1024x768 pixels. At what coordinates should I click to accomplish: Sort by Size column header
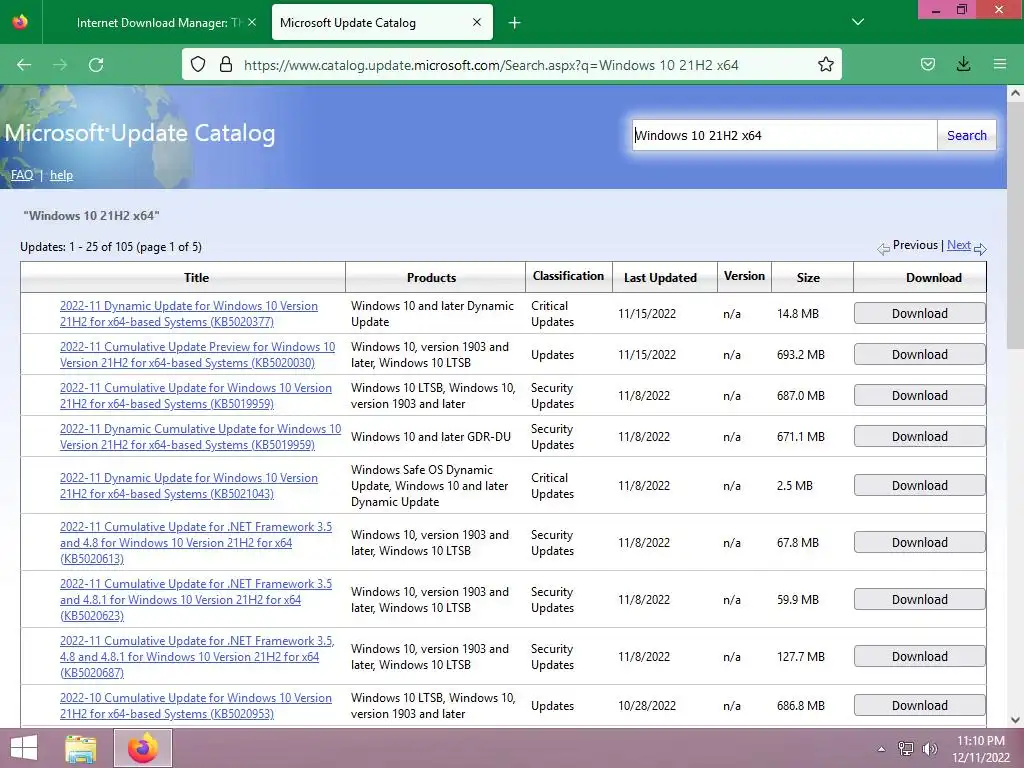coord(808,278)
